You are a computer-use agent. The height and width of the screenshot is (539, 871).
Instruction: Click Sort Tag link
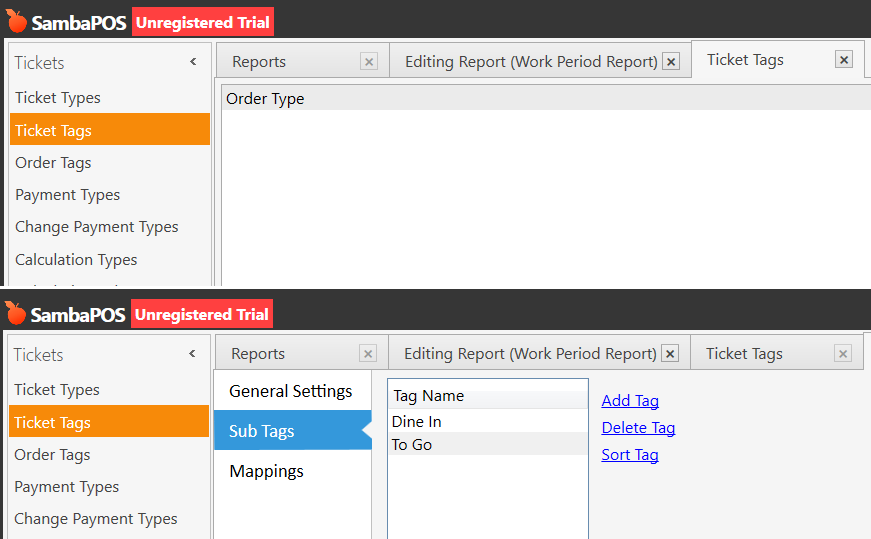pyautogui.click(x=630, y=455)
